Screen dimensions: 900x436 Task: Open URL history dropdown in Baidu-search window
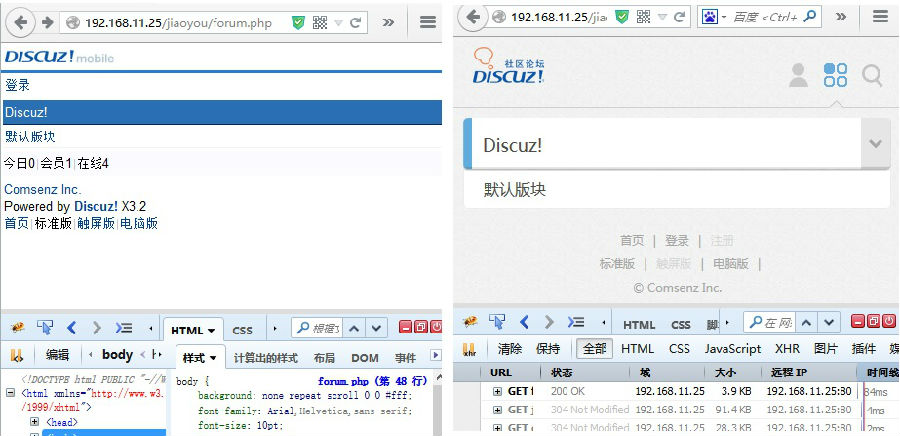[x=662, y=17]
